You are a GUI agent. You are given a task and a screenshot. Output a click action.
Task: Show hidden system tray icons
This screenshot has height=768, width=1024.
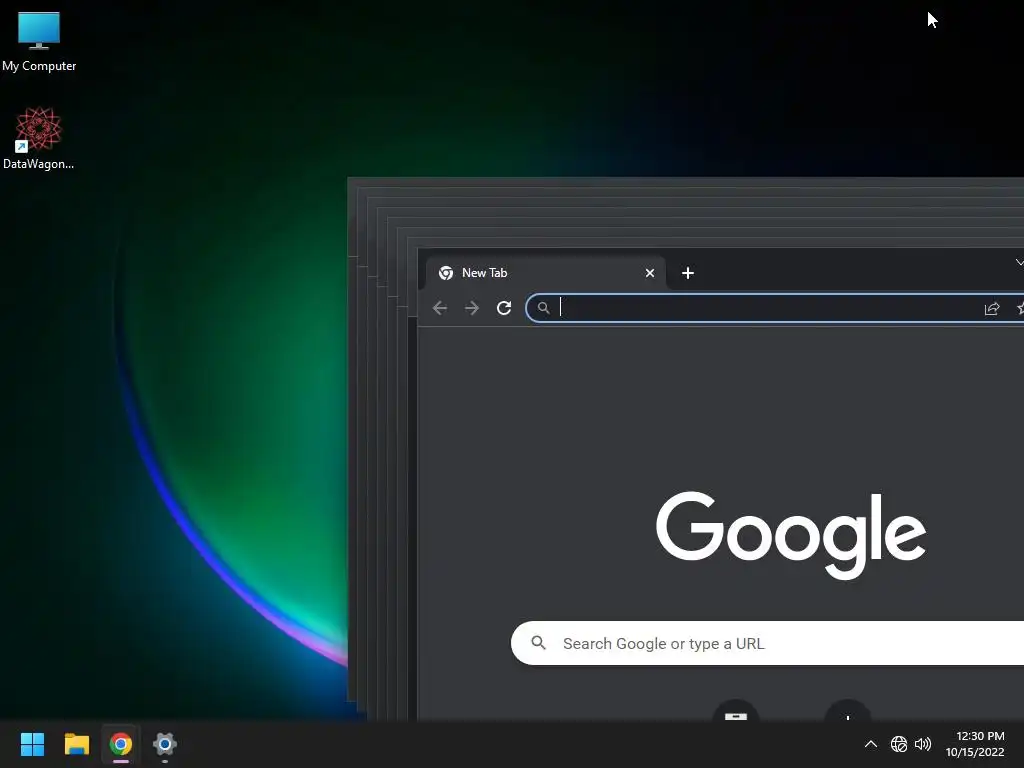[871, 744]
